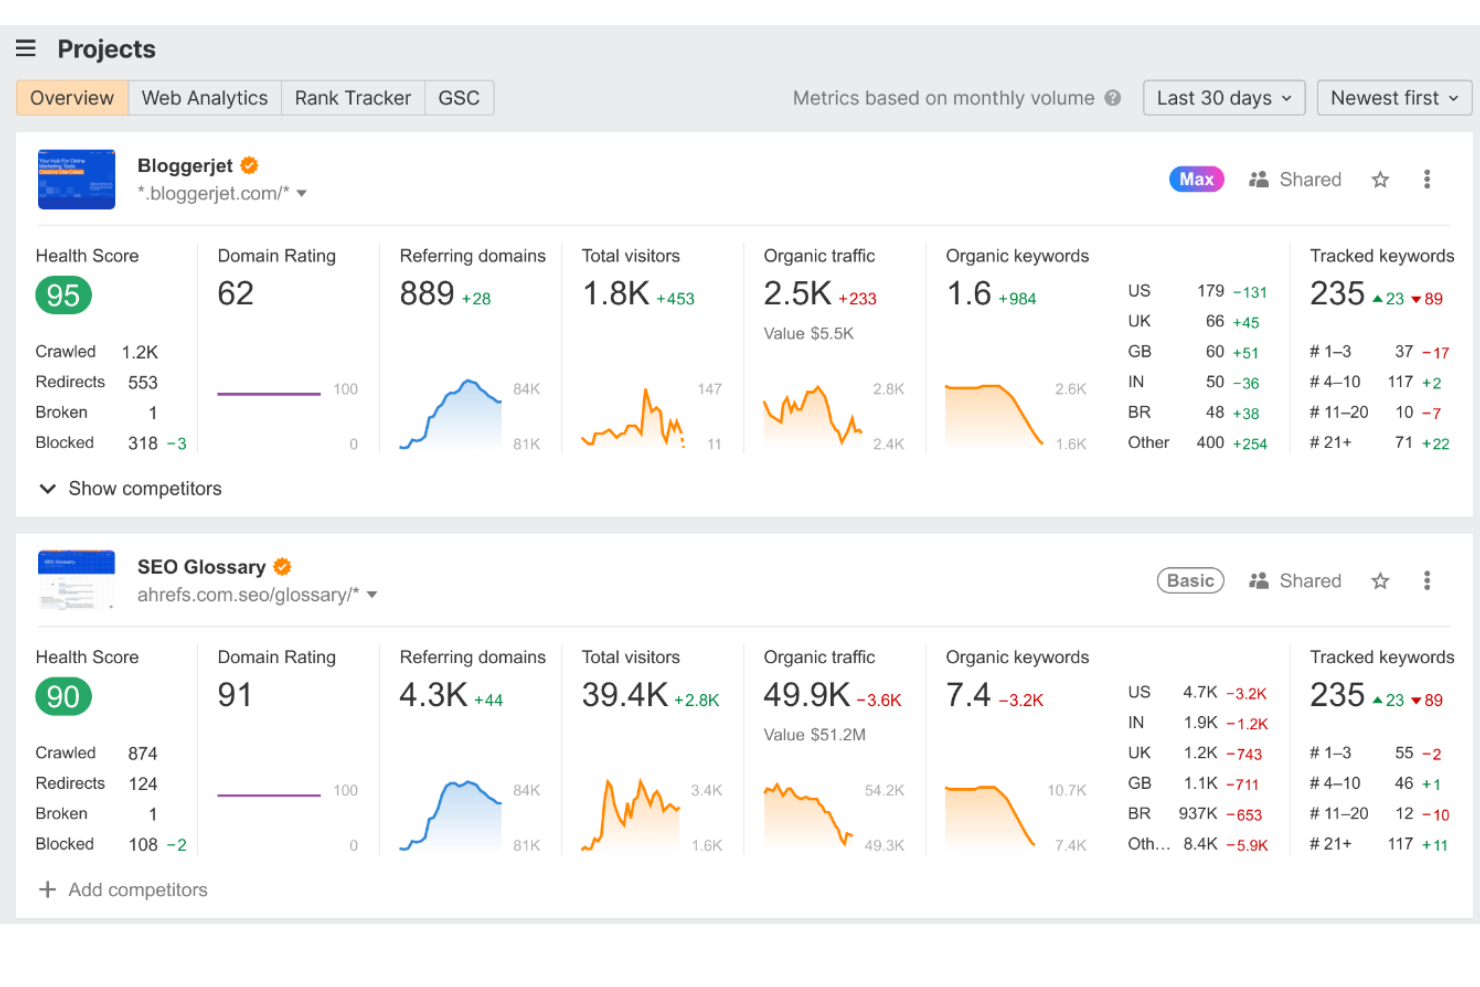This screenshot has height=987, width=1480.
Task: Open the GSC tab
Action: [x=459, y=98]
